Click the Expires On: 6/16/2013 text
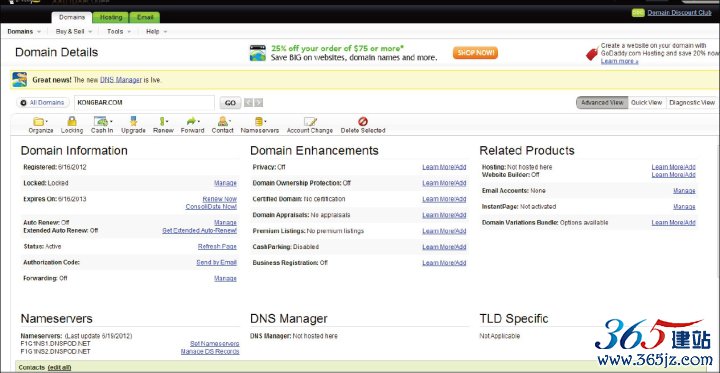The width and height of the screenshot is (720, 373). coord(55,199)
